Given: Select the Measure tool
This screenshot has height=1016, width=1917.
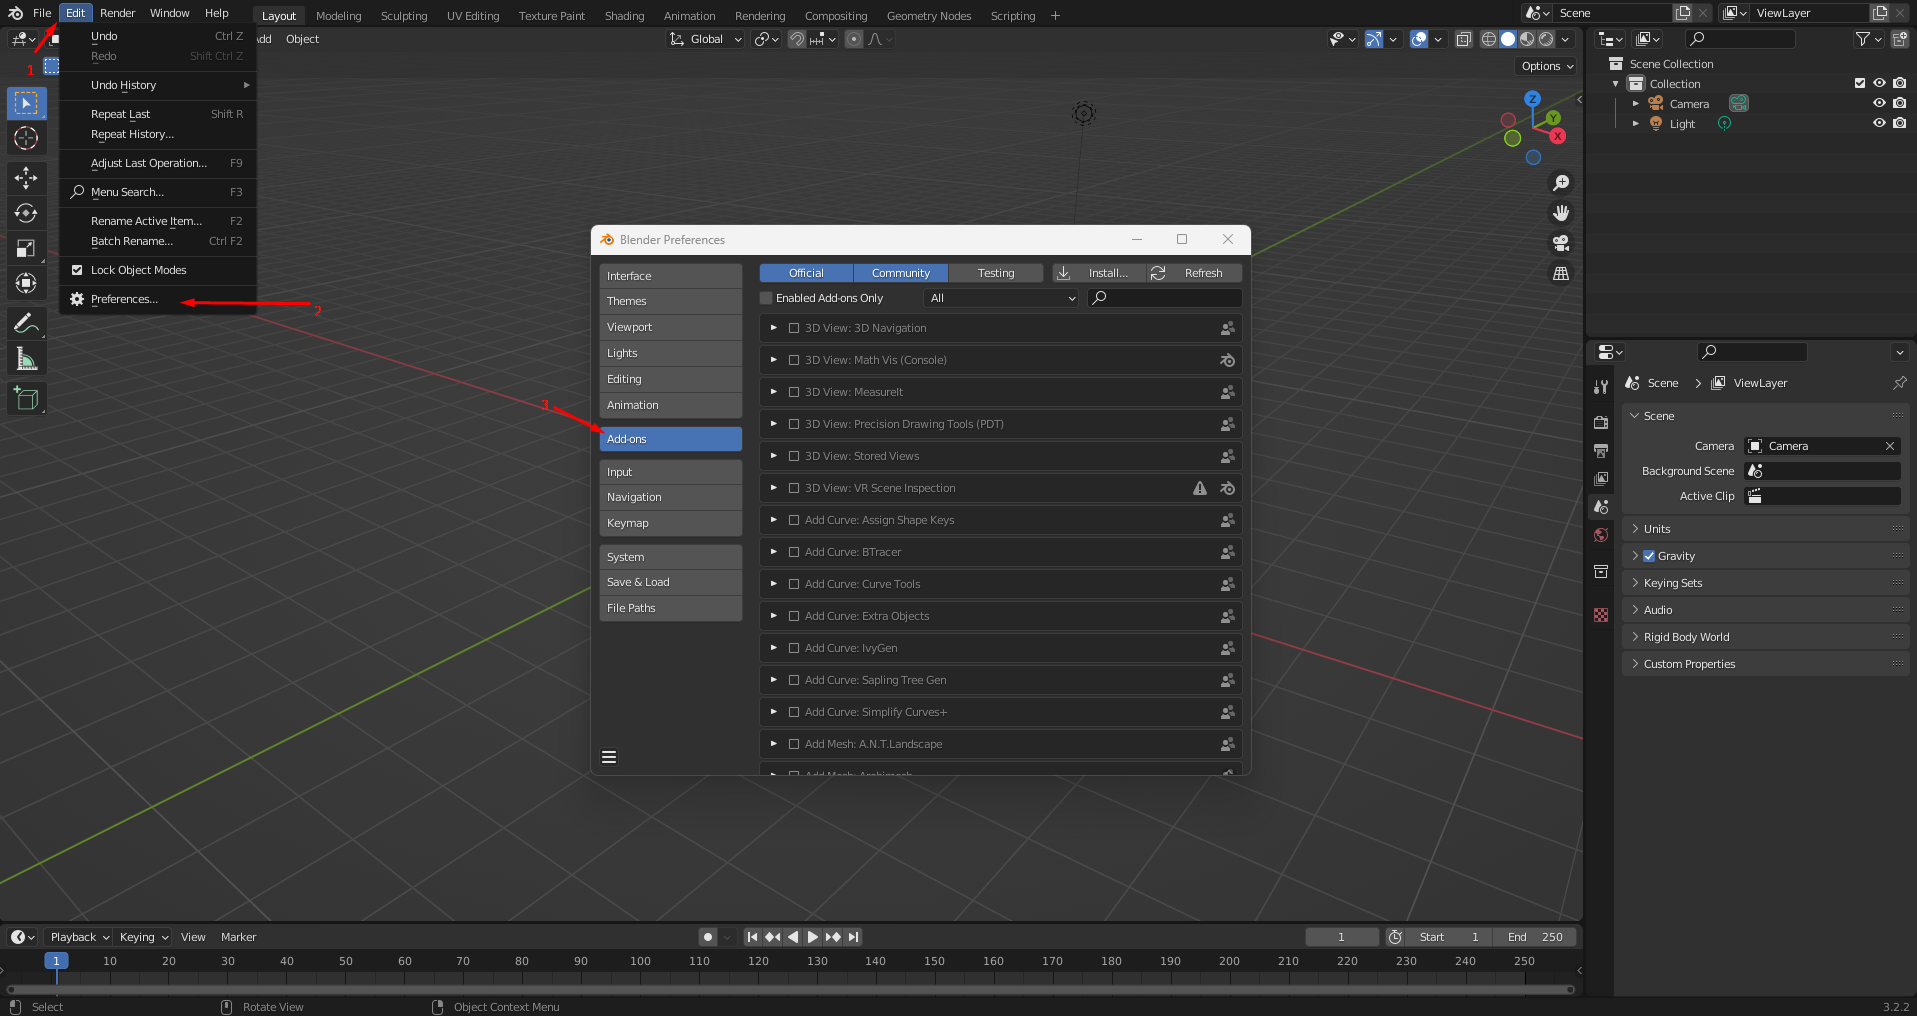Looking at the screenshot, I should (26, 359).
